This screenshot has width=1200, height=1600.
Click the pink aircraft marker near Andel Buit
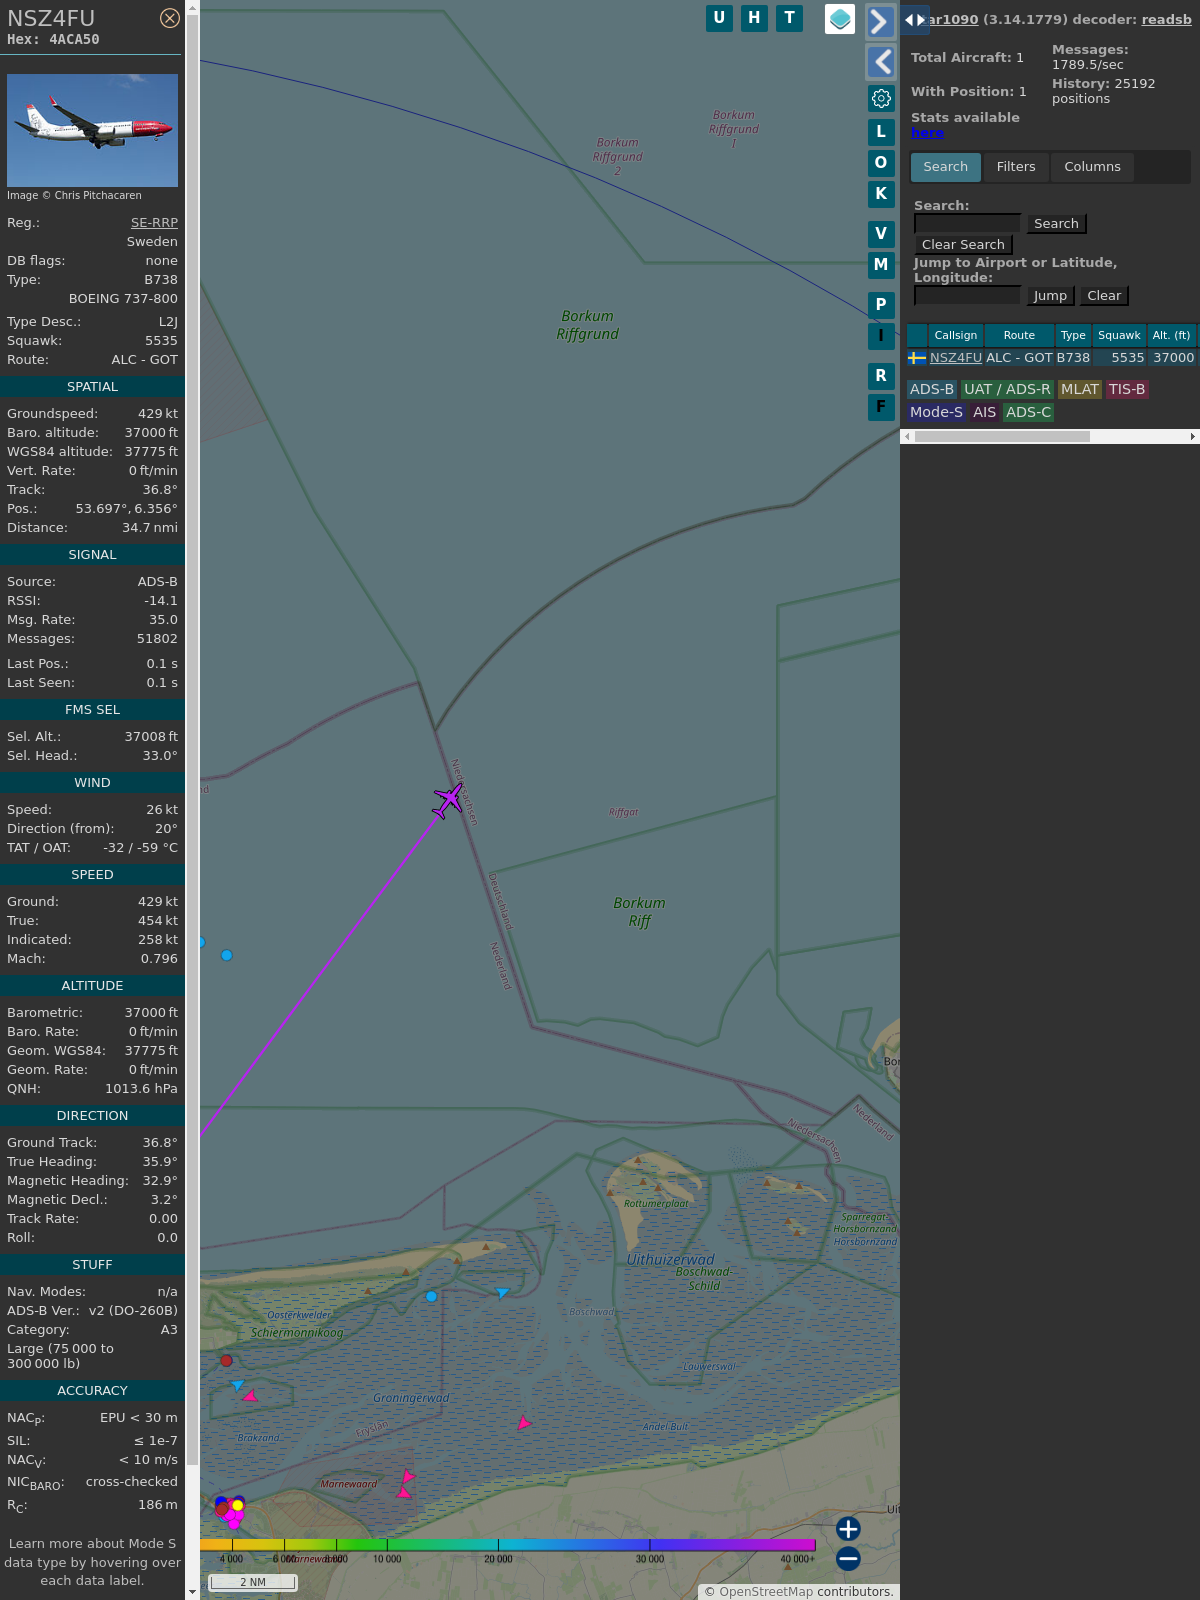523,1422
